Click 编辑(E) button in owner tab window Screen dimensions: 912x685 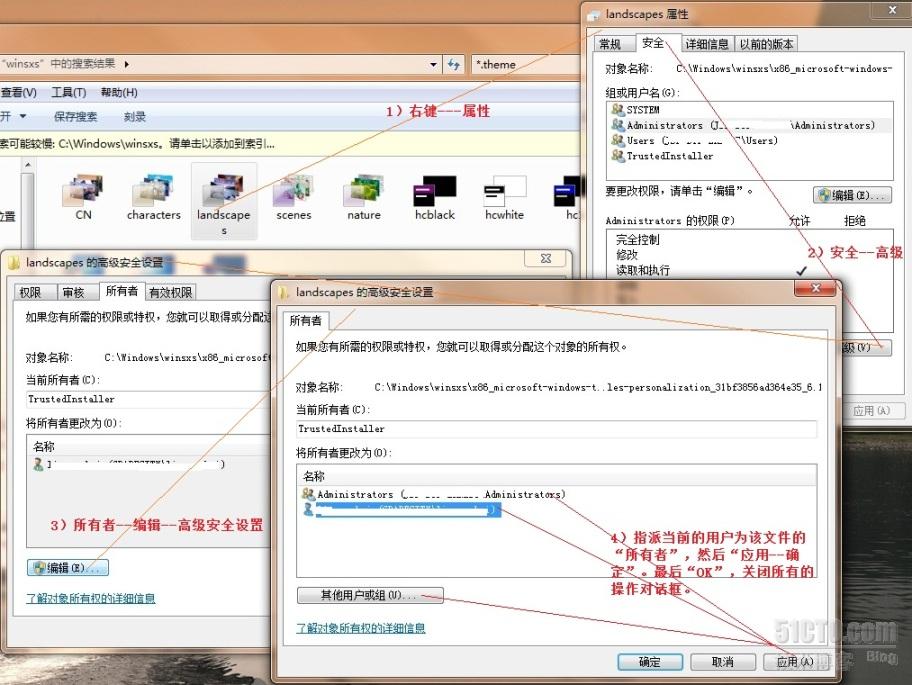(x=67, y=568)
